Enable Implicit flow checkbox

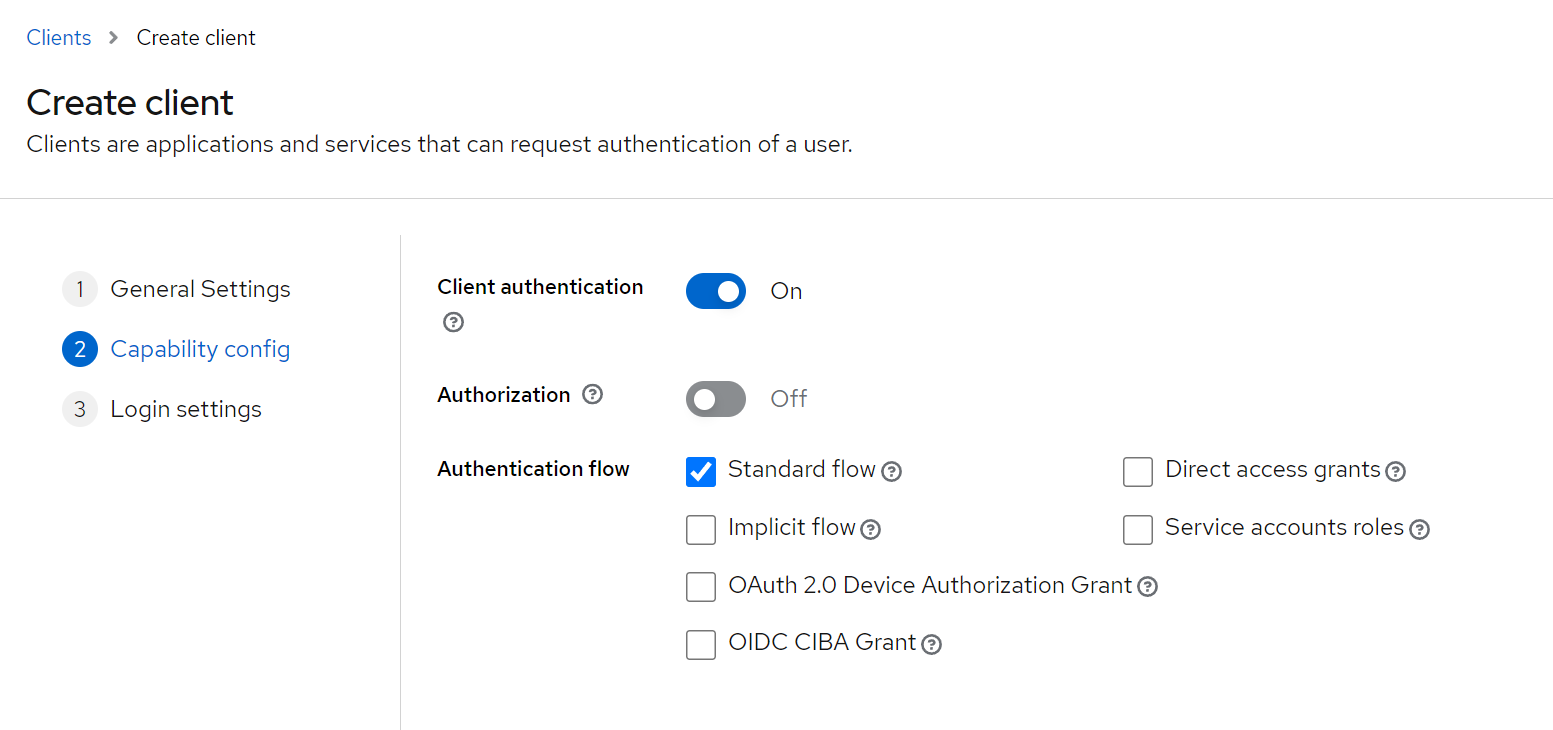click(x=701, y=529)
